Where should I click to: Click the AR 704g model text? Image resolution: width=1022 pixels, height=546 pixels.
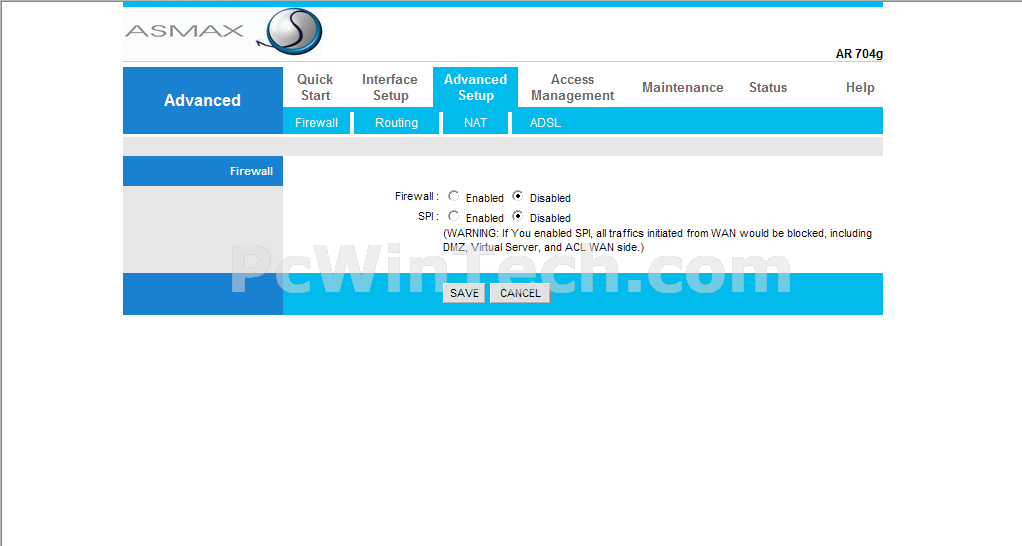(x=859, y=54)
